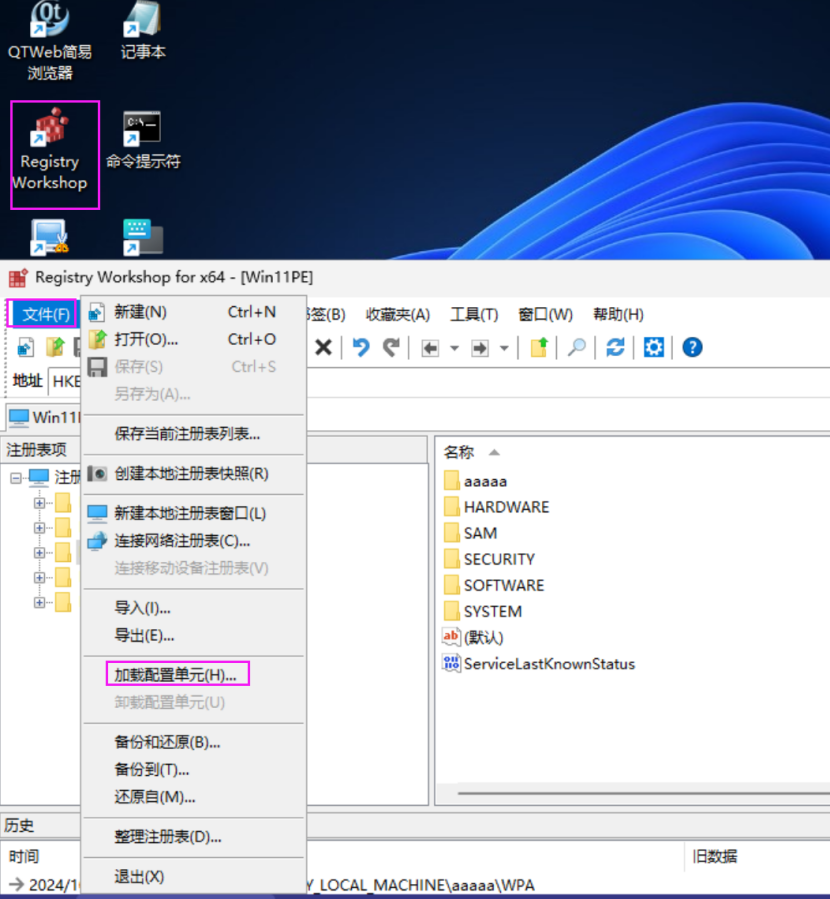Select 创建本地注册表快照(R) menu entry
Viewport: 830px width, 899px height.
tap(194, 474)
